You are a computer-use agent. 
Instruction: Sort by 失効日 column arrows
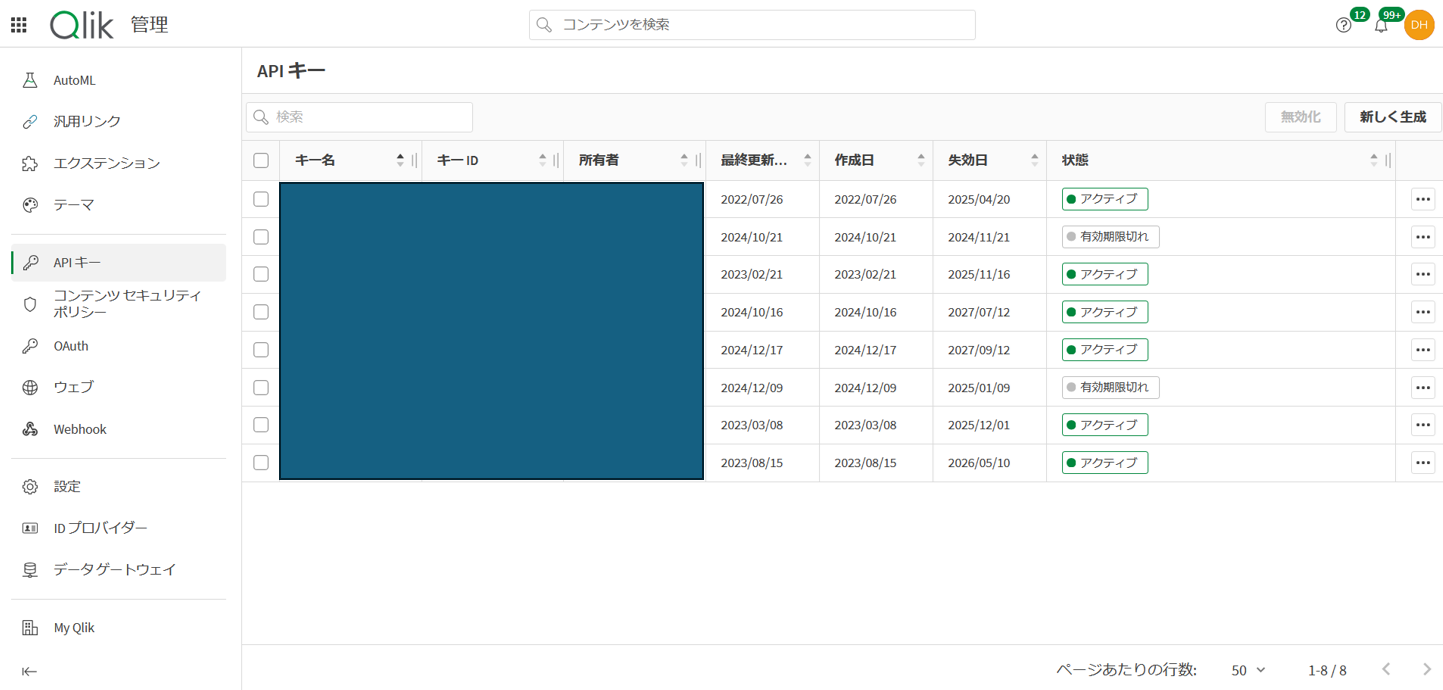[1034, 160]
